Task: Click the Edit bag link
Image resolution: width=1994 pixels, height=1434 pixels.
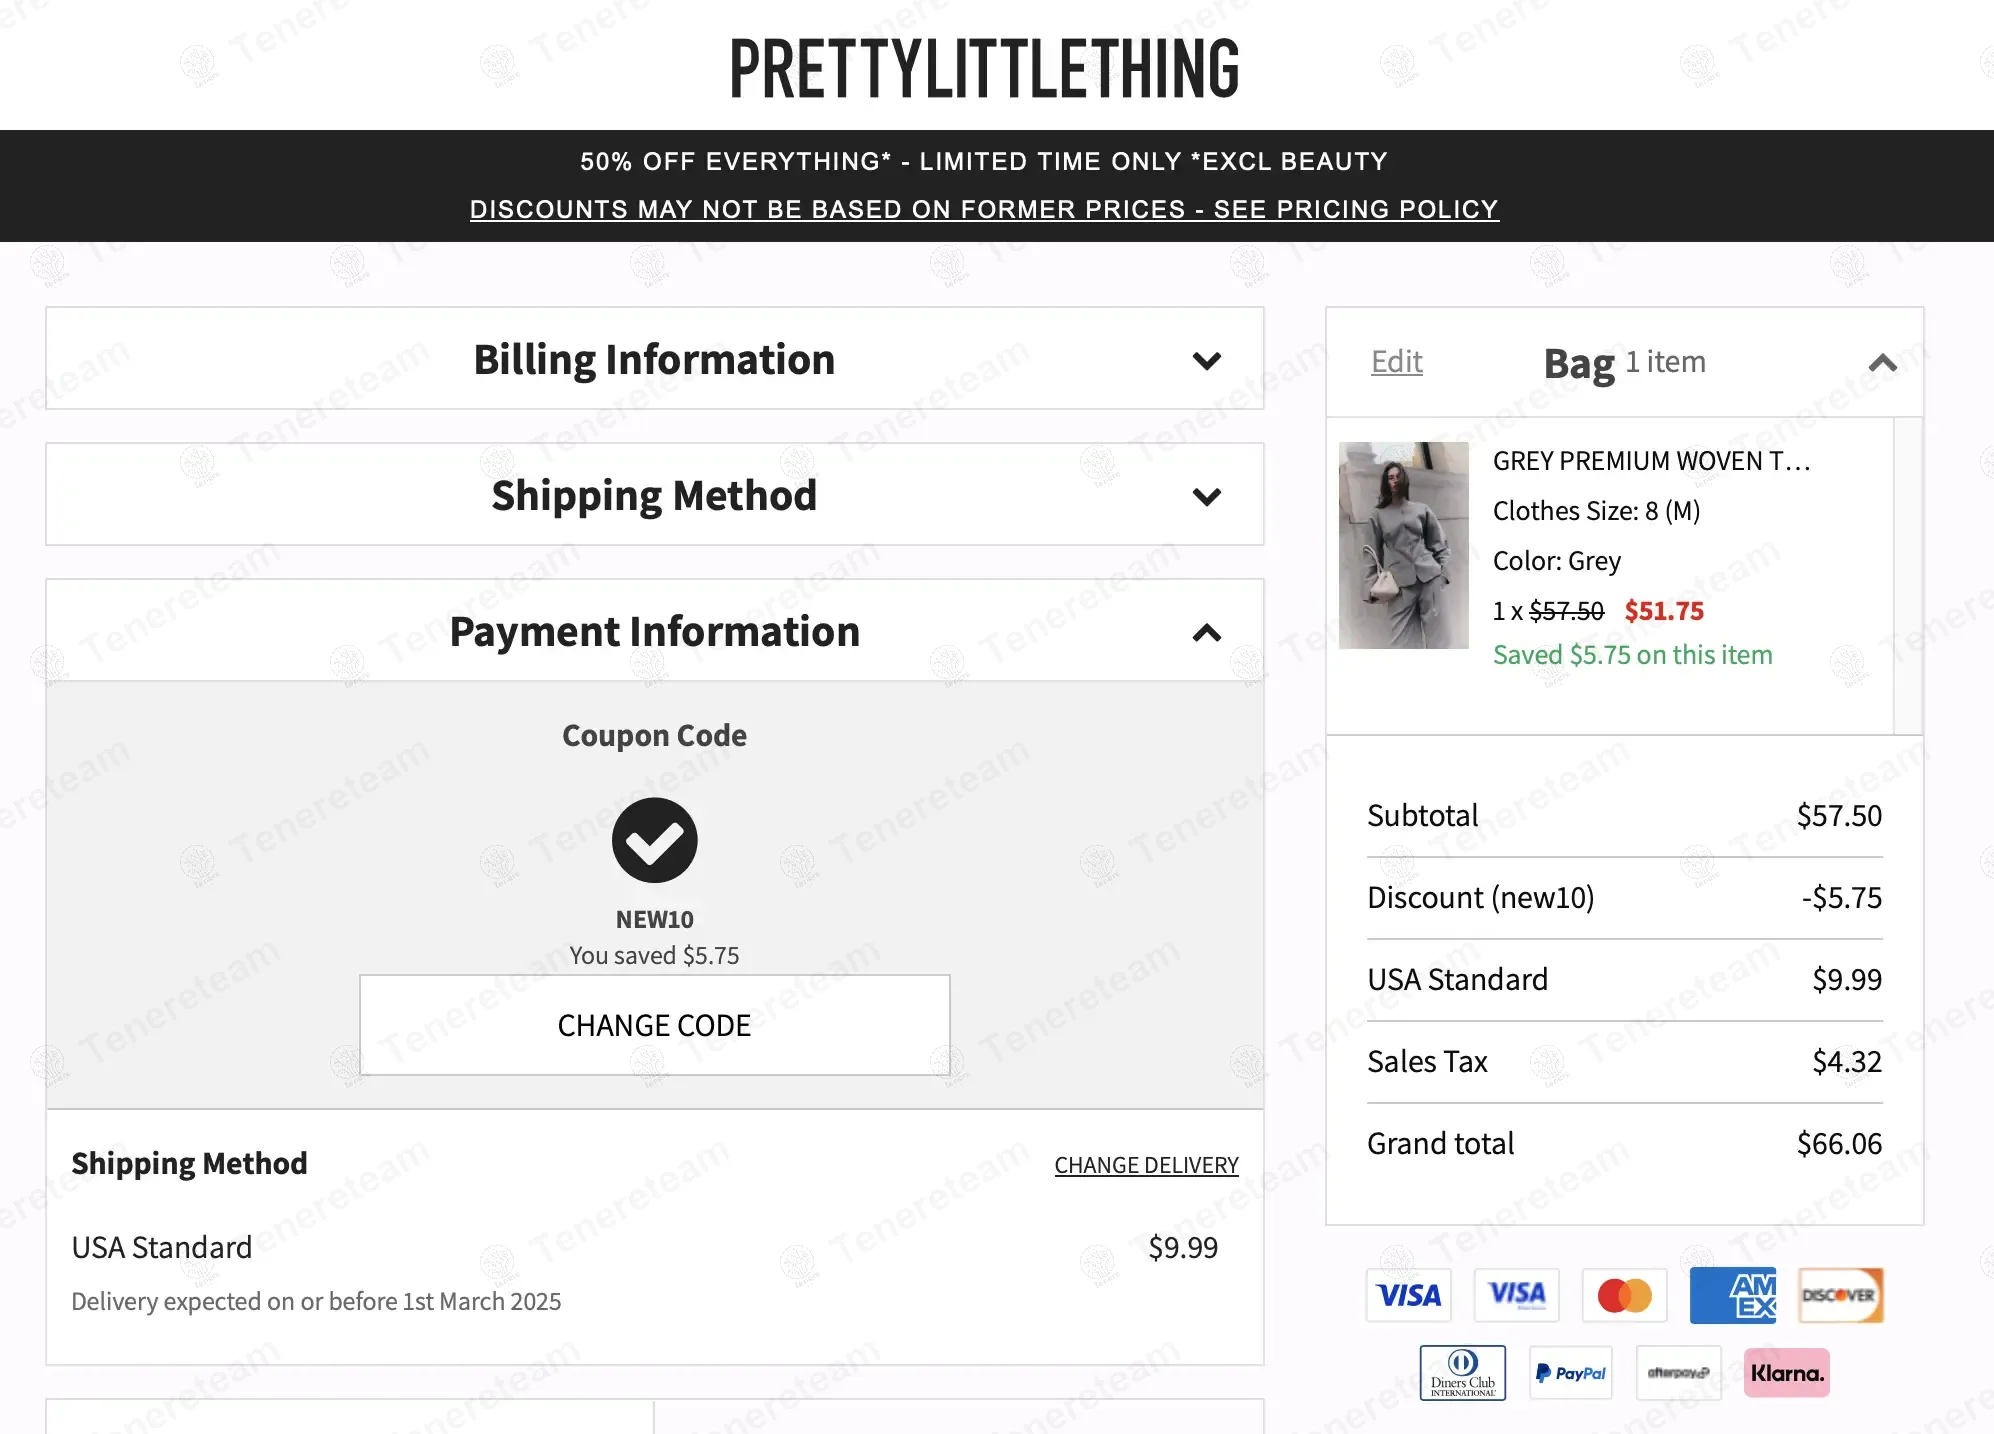Action: (x=1396, y=362)
